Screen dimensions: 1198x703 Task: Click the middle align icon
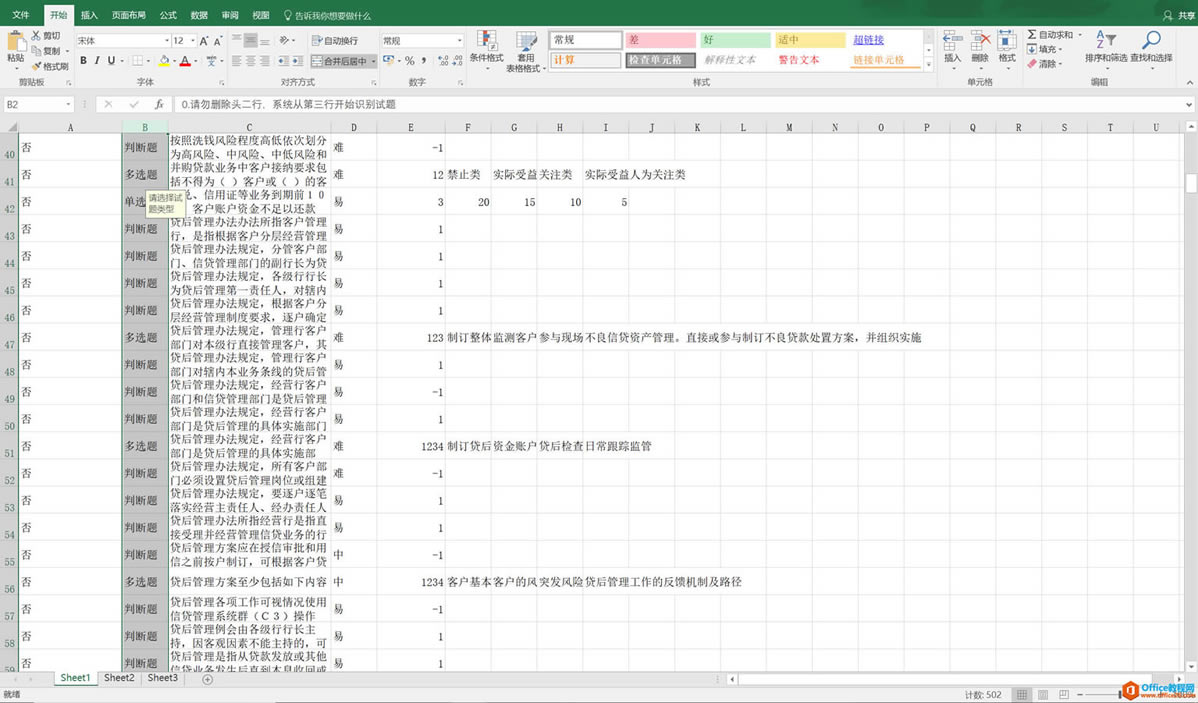click(251, 40)
